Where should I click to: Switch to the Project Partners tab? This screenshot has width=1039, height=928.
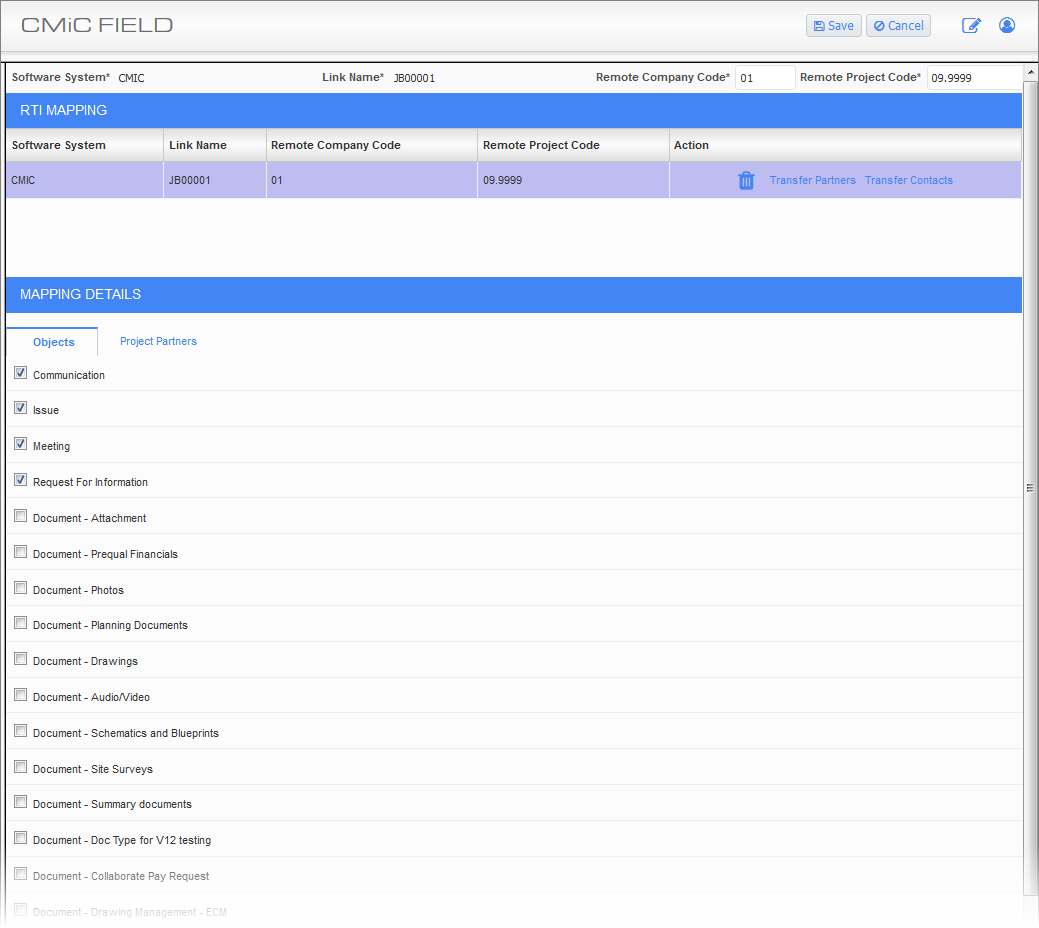tap(158, 342)
